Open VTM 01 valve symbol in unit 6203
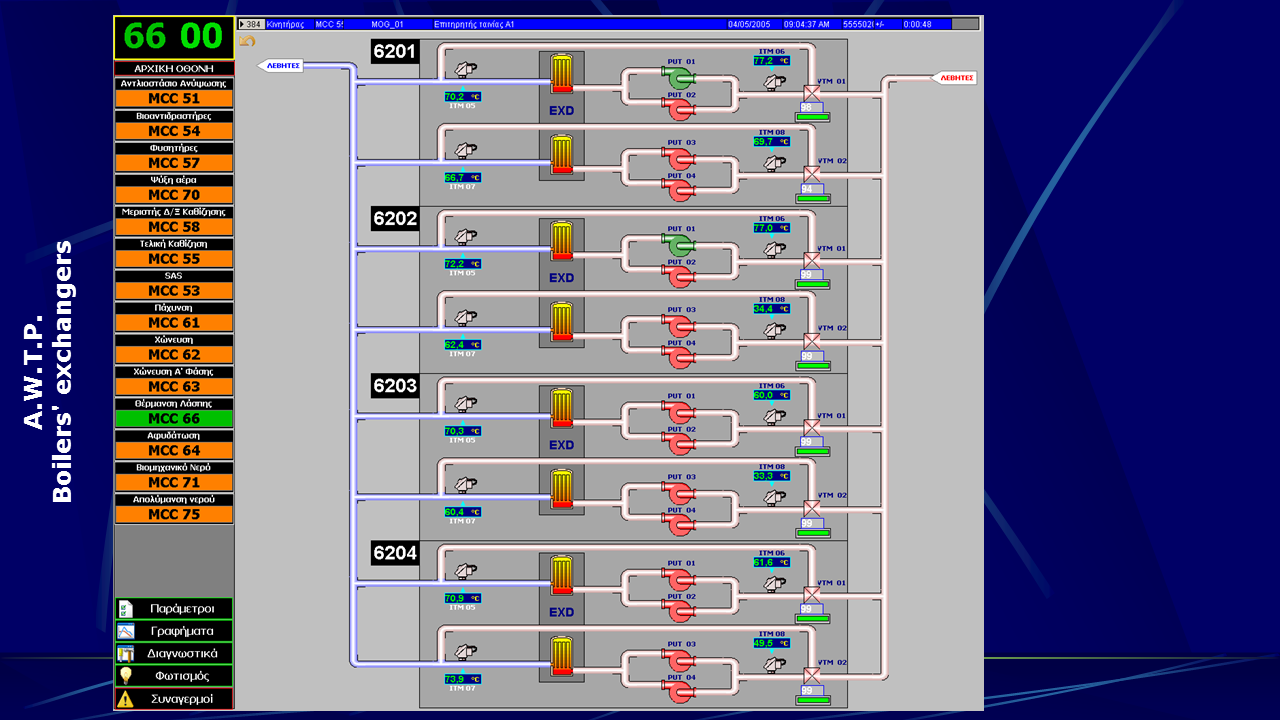The image size is (1280, 720). click(x=812, y=428)
